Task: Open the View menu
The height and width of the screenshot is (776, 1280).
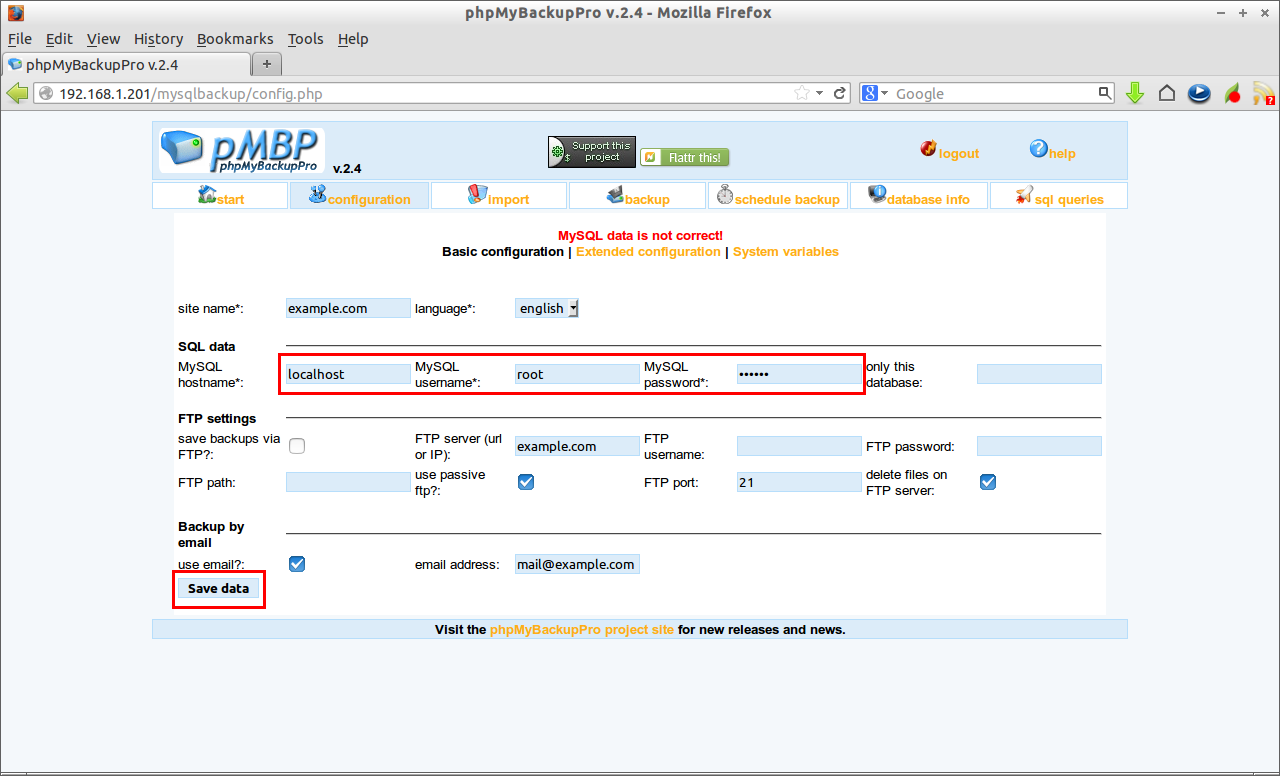Action: 103,39
